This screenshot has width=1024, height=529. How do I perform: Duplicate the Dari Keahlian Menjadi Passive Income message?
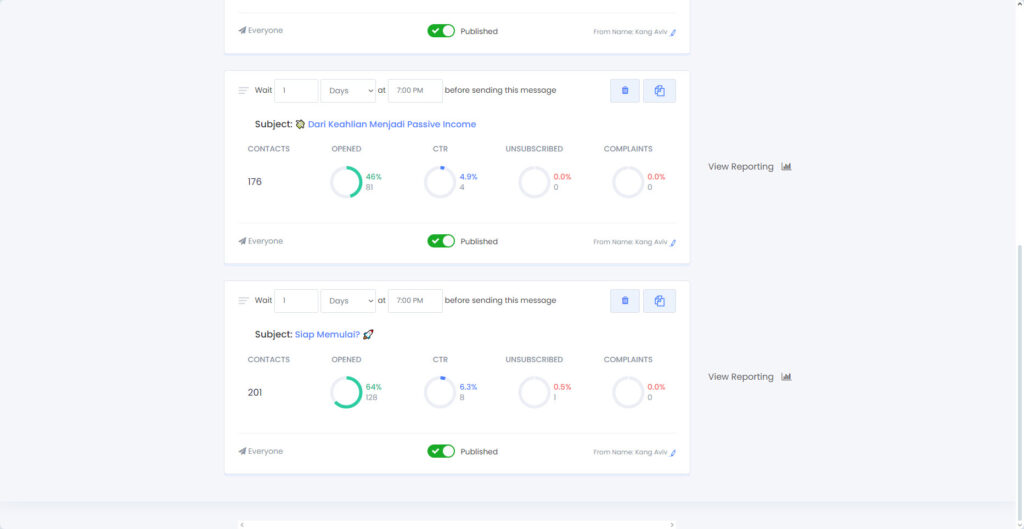click(x=659, y=91)
